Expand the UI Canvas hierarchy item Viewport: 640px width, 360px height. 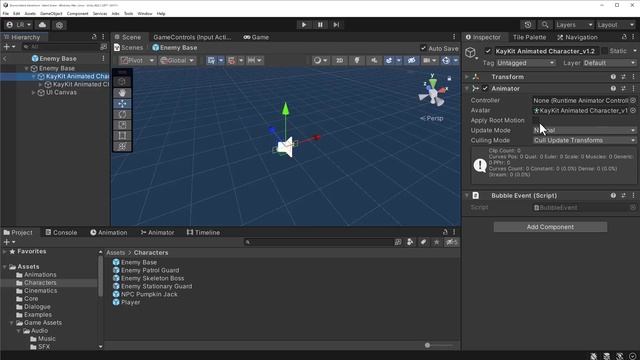click(33, 93)
